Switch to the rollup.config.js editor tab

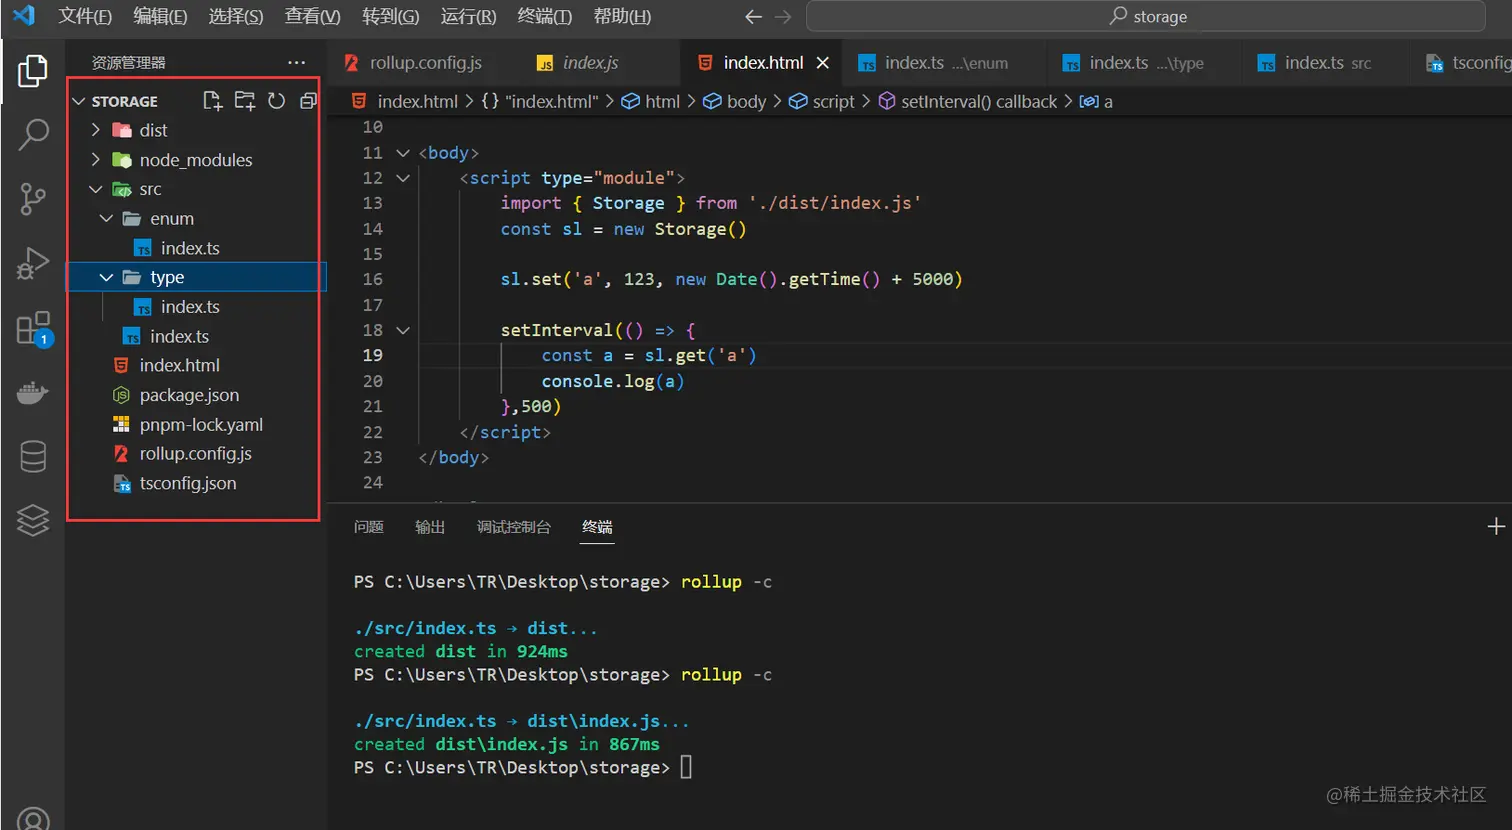[425, 63]
